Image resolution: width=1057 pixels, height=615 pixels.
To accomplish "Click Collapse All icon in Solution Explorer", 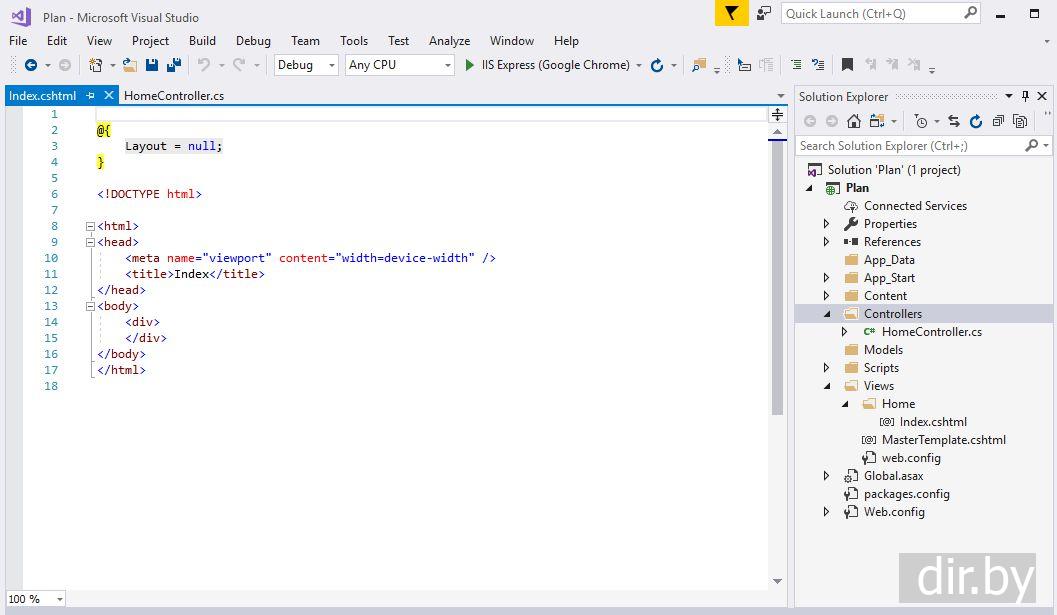I will (998, 121).
